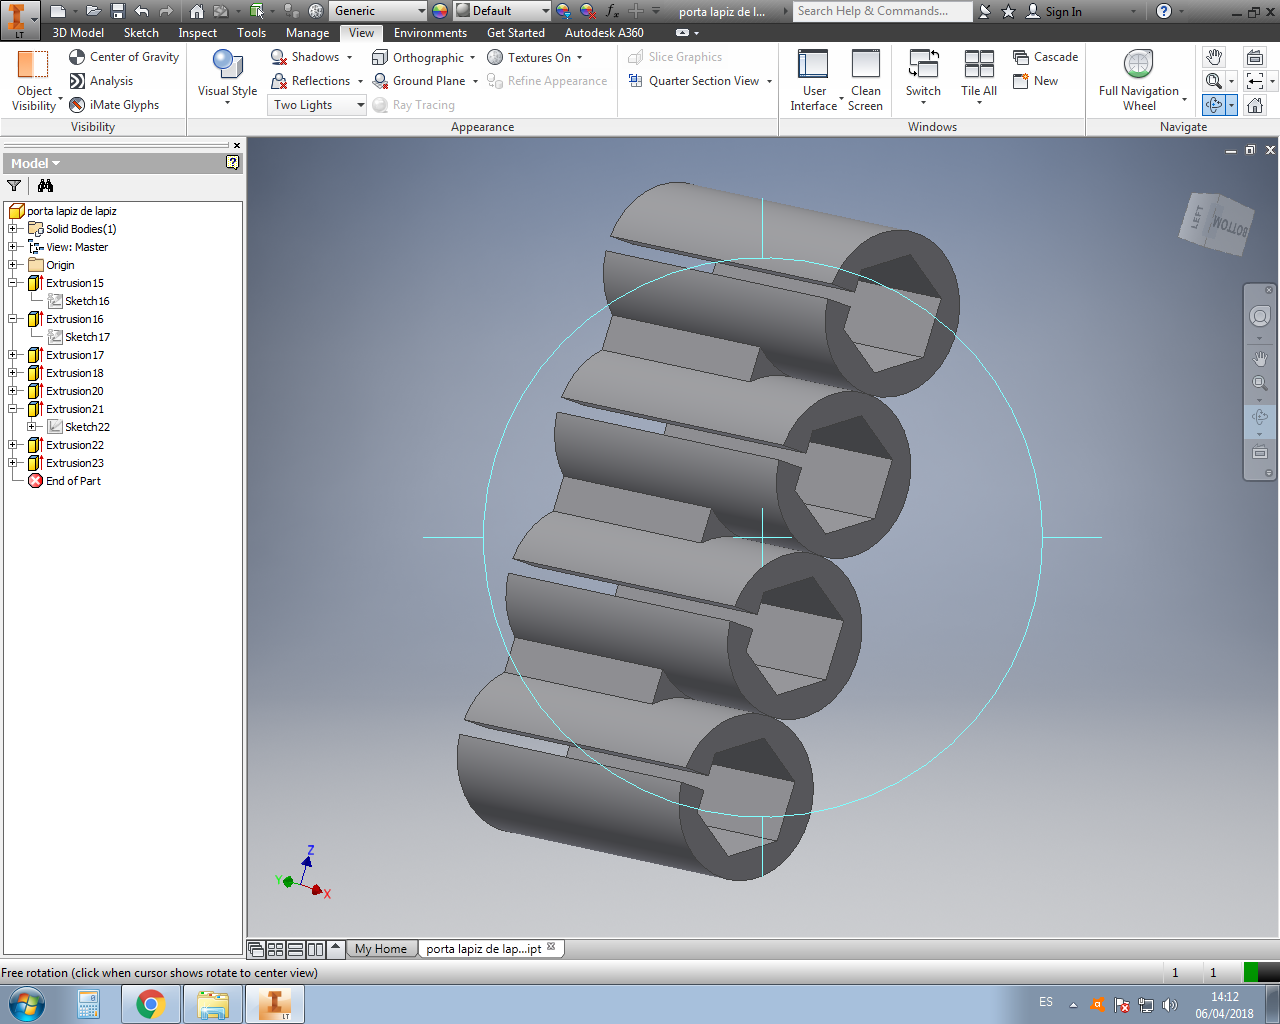The height and width of the screenshot is (1024, 1280).
Task: Click the Full Navigation Wheel icon
Action: [x=1138, y=65]
